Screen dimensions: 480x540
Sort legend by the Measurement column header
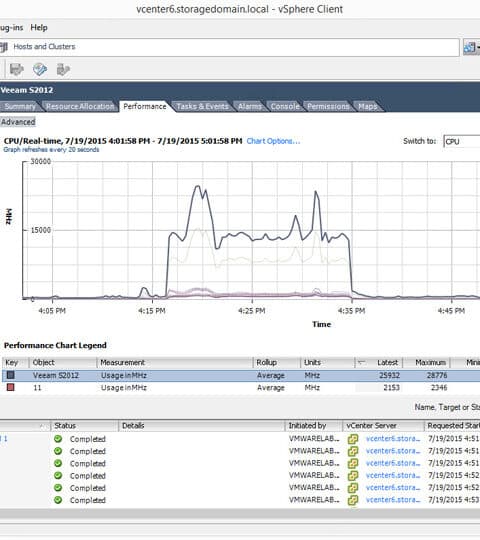pos(175,363)
